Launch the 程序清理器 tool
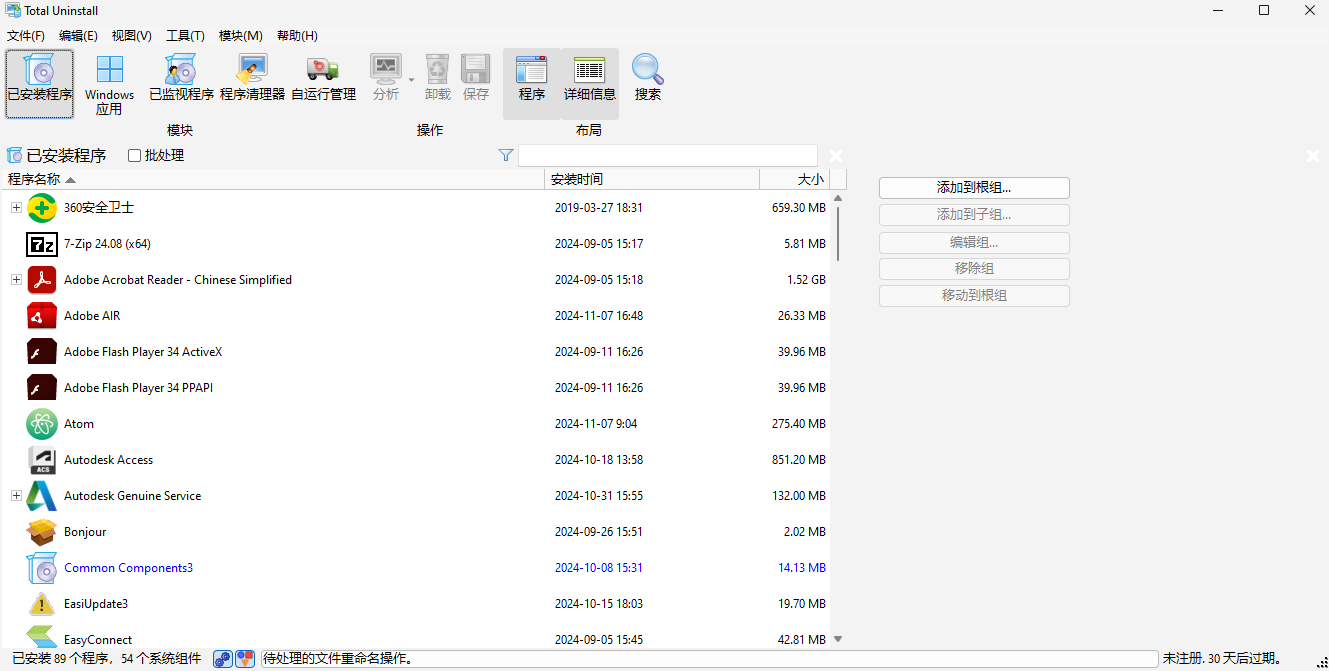 point(252,78)
